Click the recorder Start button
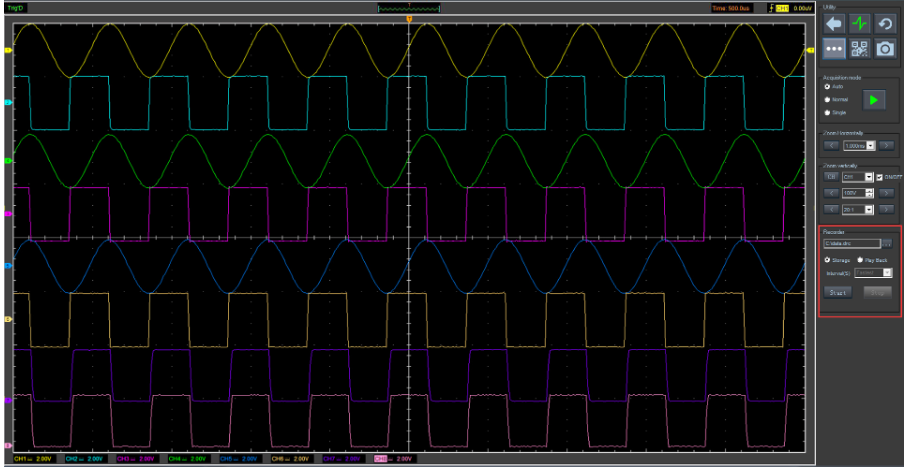906x471 pixels. tap(837, 292)
